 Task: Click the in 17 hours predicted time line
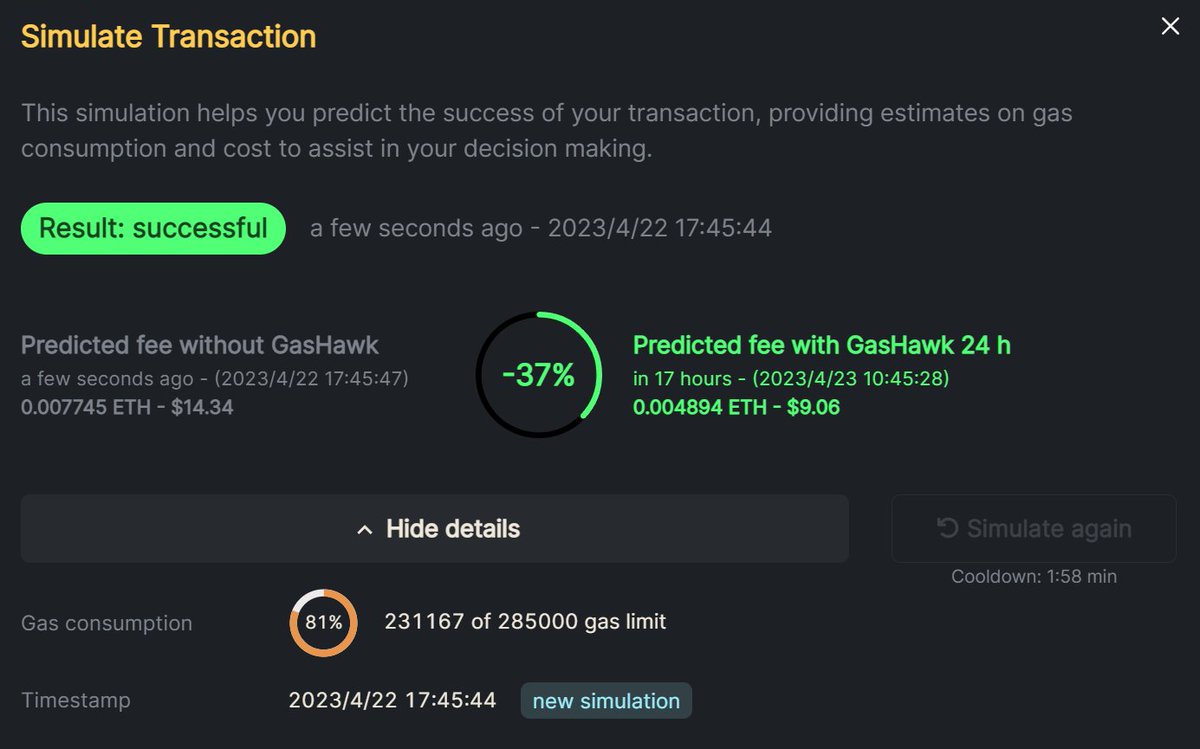pos(792,380)
